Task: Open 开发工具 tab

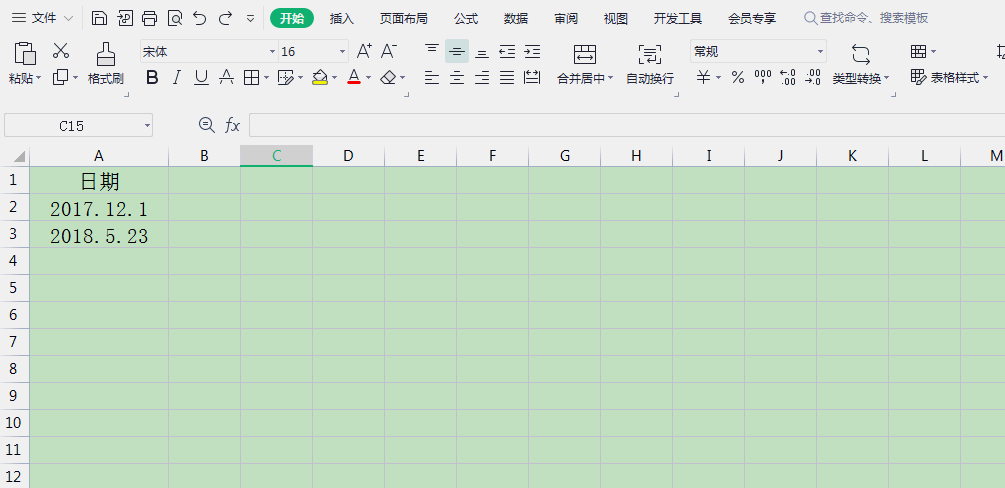Action: point(677,19)
